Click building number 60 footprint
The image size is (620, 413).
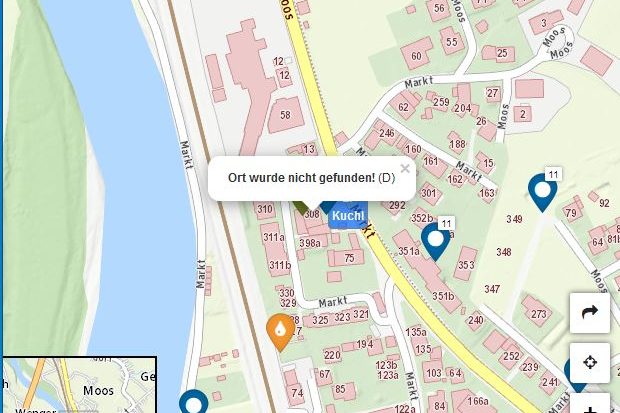point(417,54)
